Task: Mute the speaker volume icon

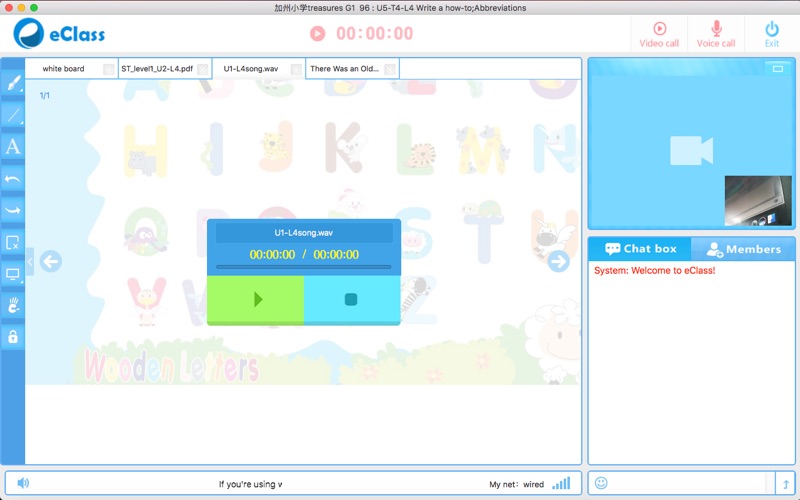Action: coord(23,483)
